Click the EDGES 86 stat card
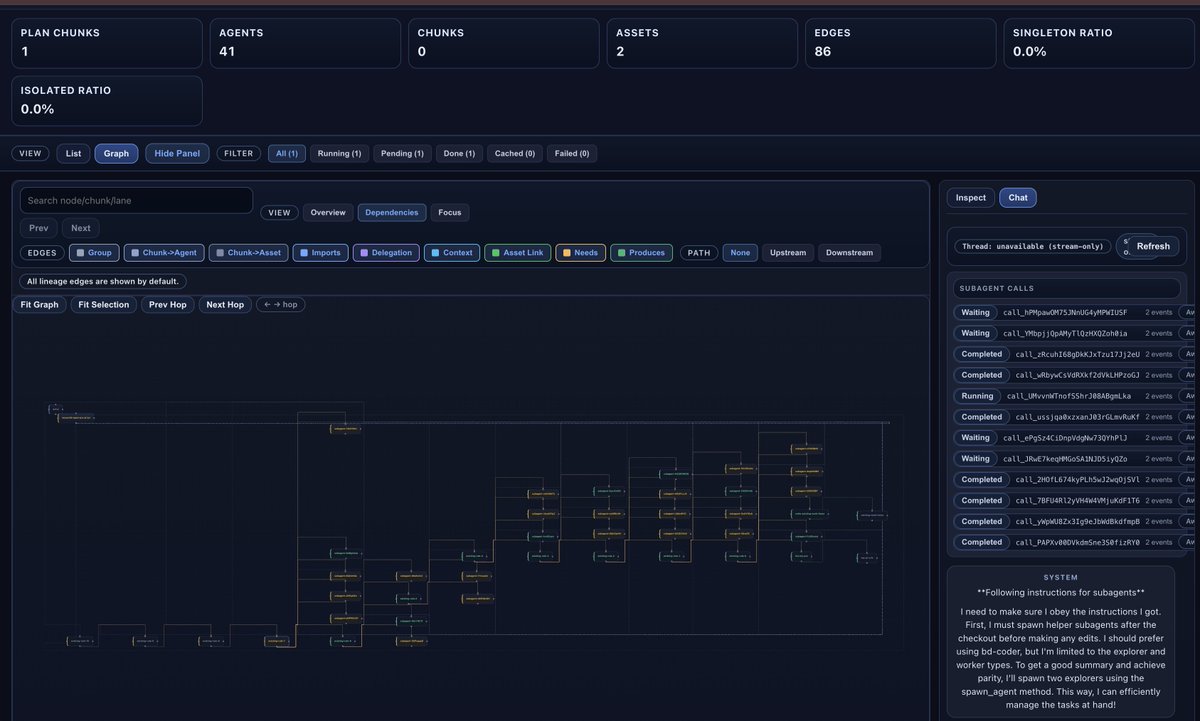Image resolution: width=1200 pixels, height=721 pixels. tap(901, 43)
